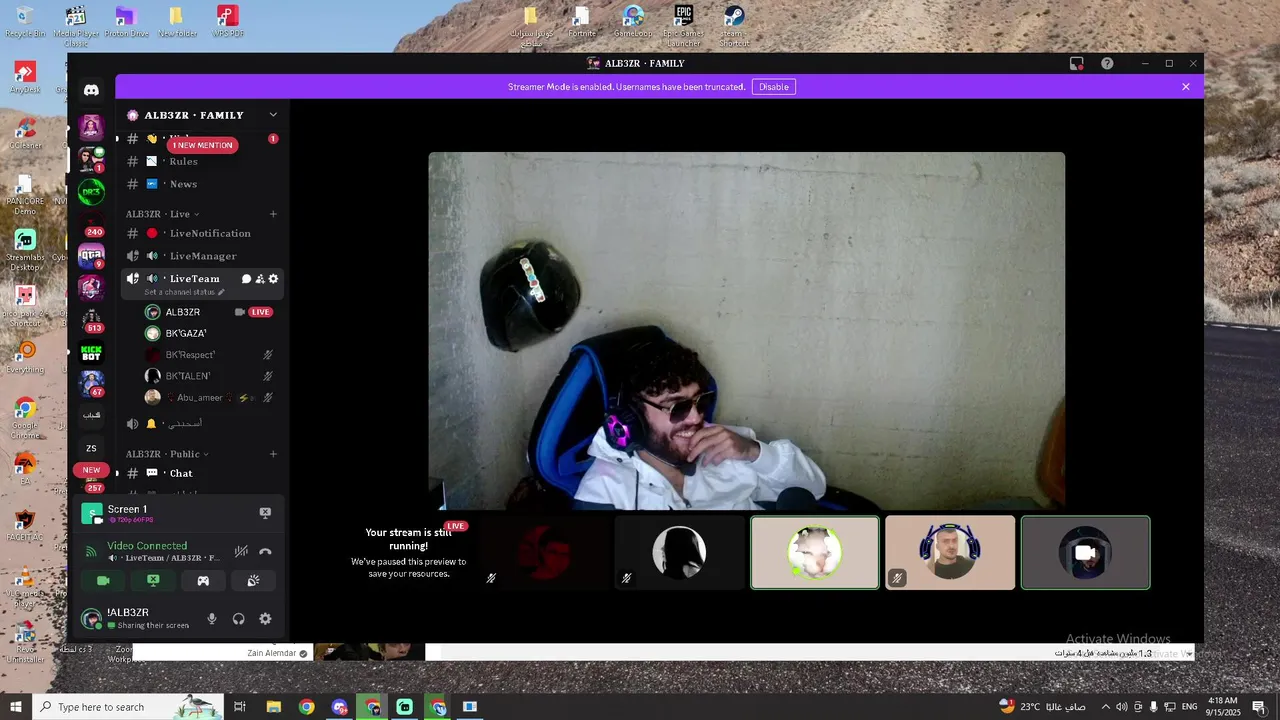Select user BK'GAZA' in voice list

point(210,333)
